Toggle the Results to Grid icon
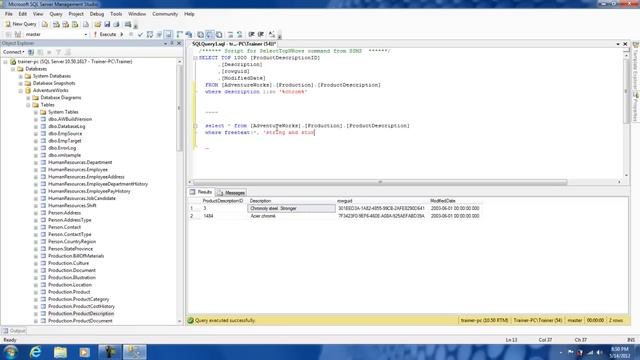This screenshot has width=640, height=360. coord(209,35)
